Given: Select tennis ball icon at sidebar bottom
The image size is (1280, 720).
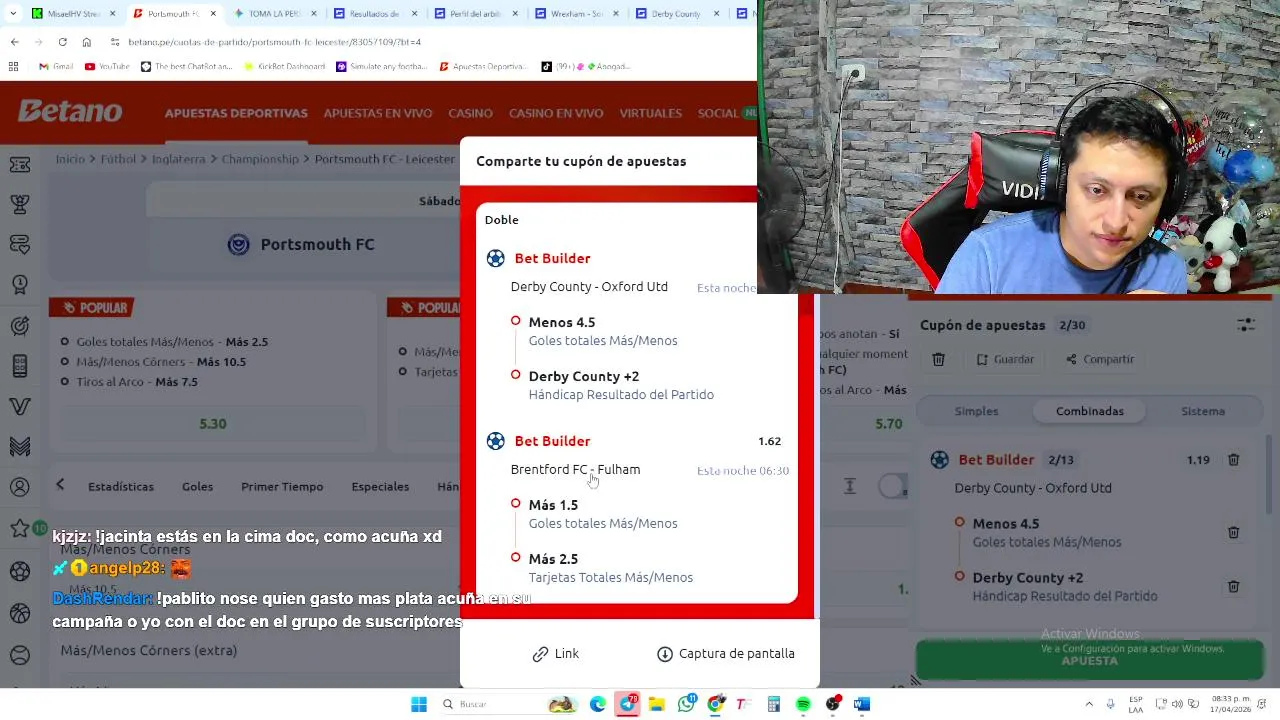Looking at the screenshot, I should pos(20,656).
